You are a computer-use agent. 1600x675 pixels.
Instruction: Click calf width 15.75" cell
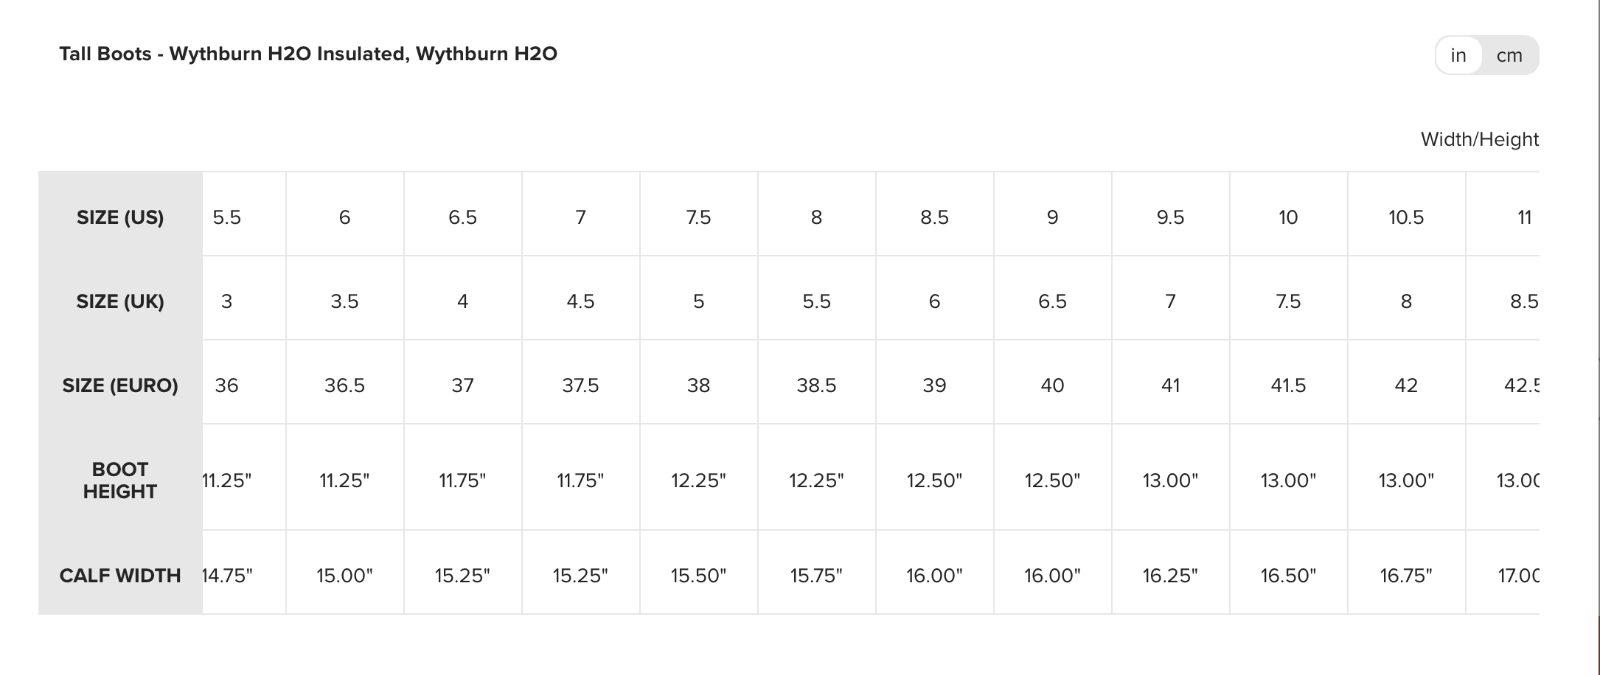coord(816,575)
